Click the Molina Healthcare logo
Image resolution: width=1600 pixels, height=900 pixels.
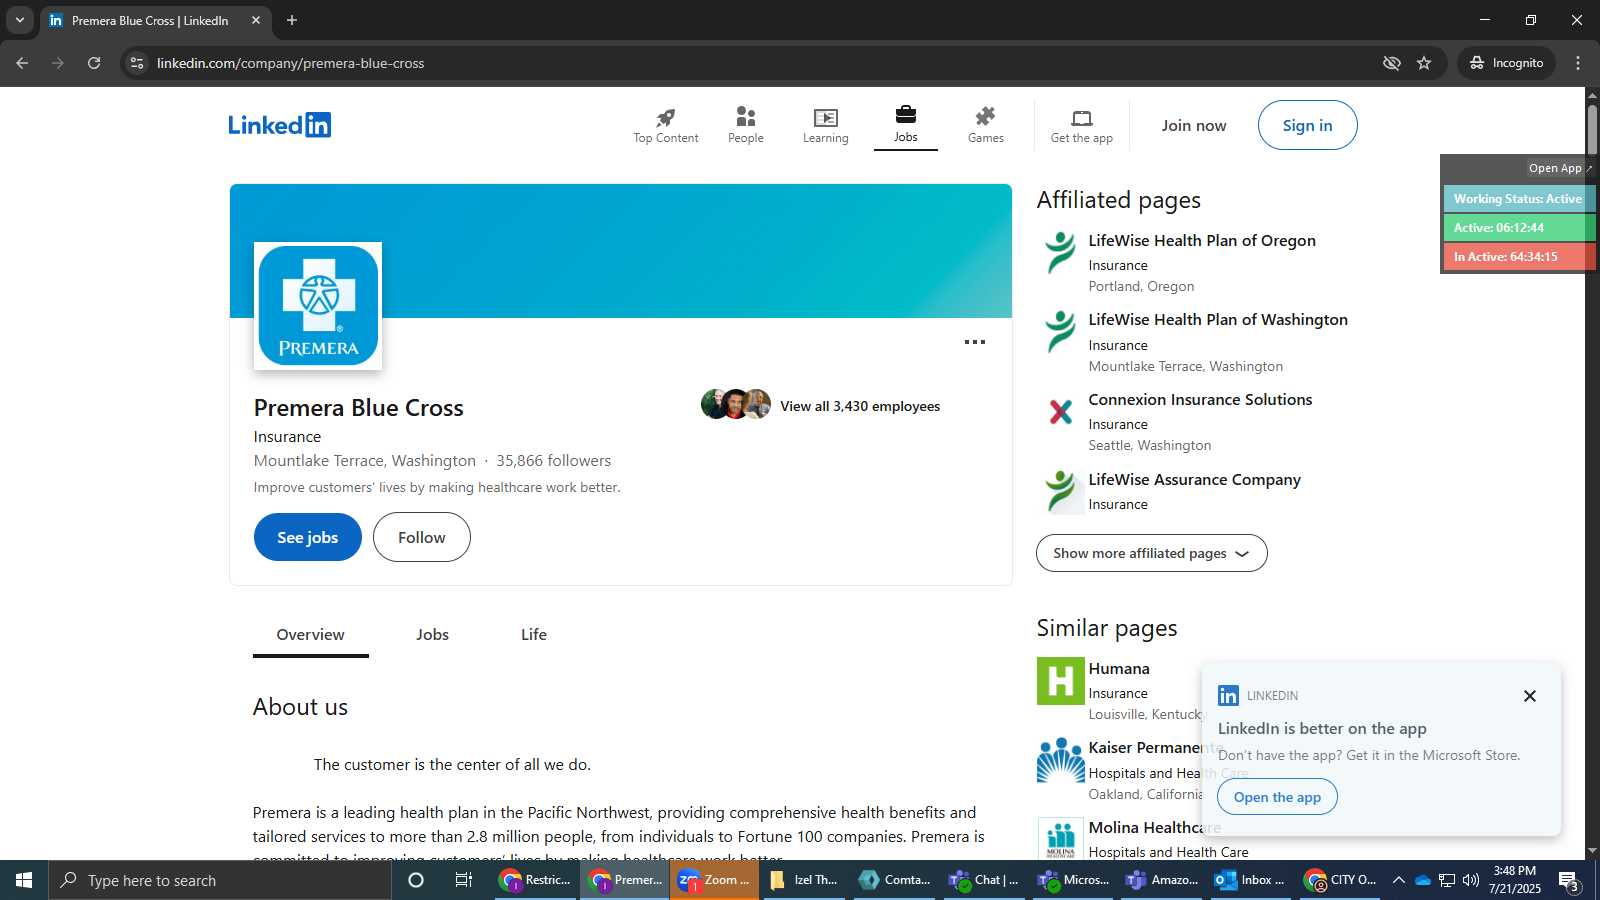click(1060, 839)
